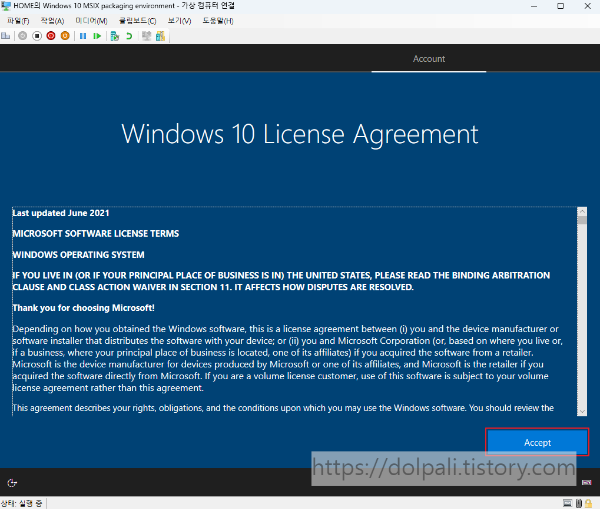This screenshot has height=509, width=600.
Task: Pause the virtual machine with the blue bars icon
Action: pyautogui.click(x=83, y=36)
